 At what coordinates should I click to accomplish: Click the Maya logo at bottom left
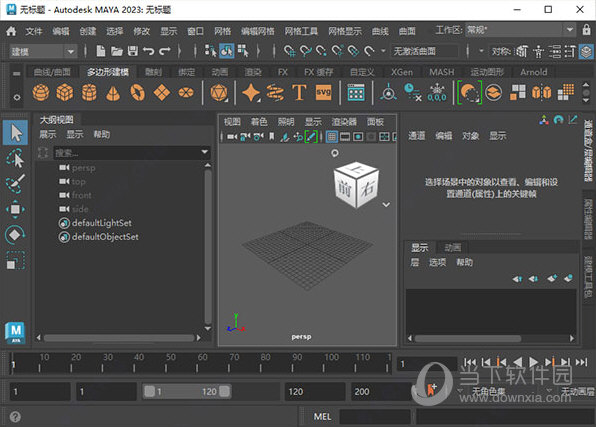click(15, 332)
